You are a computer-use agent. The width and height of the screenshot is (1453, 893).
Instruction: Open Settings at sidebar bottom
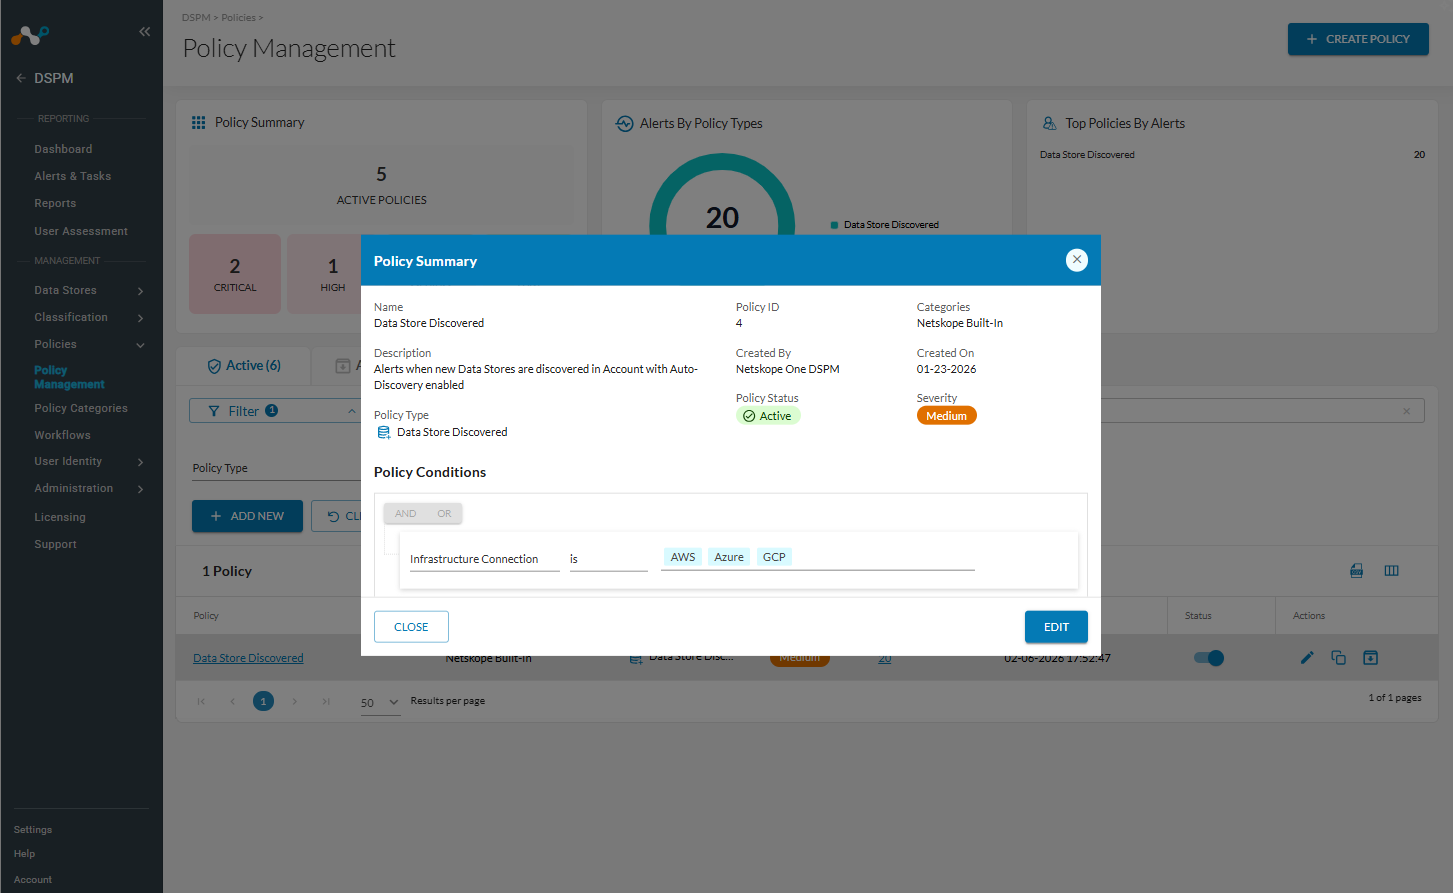[x=33, y=830]
